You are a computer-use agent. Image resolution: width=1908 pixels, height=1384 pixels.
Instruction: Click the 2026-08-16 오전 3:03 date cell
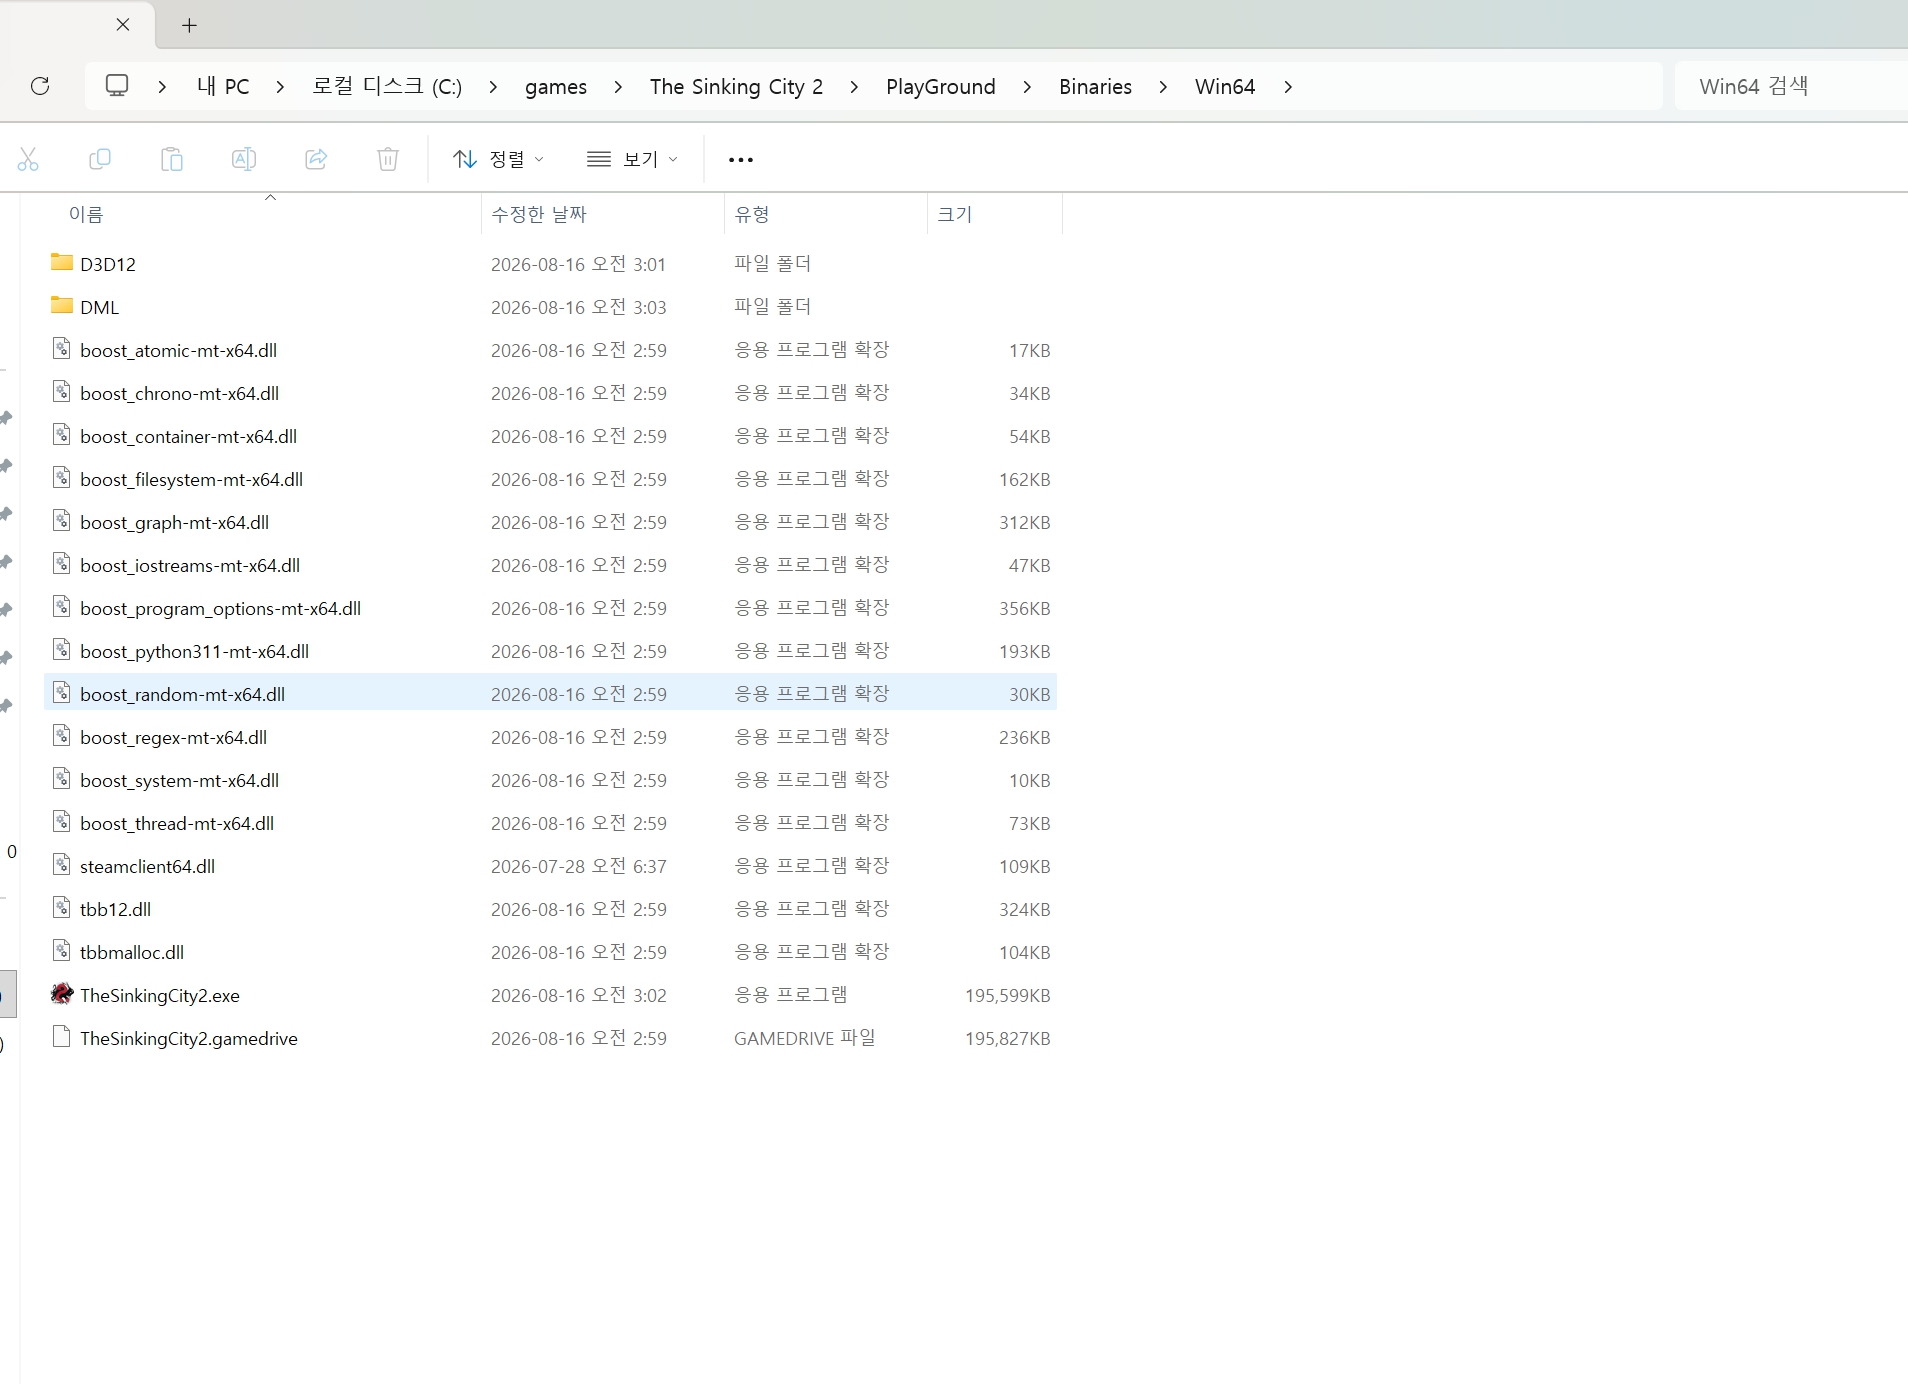(x=579, y=307)
